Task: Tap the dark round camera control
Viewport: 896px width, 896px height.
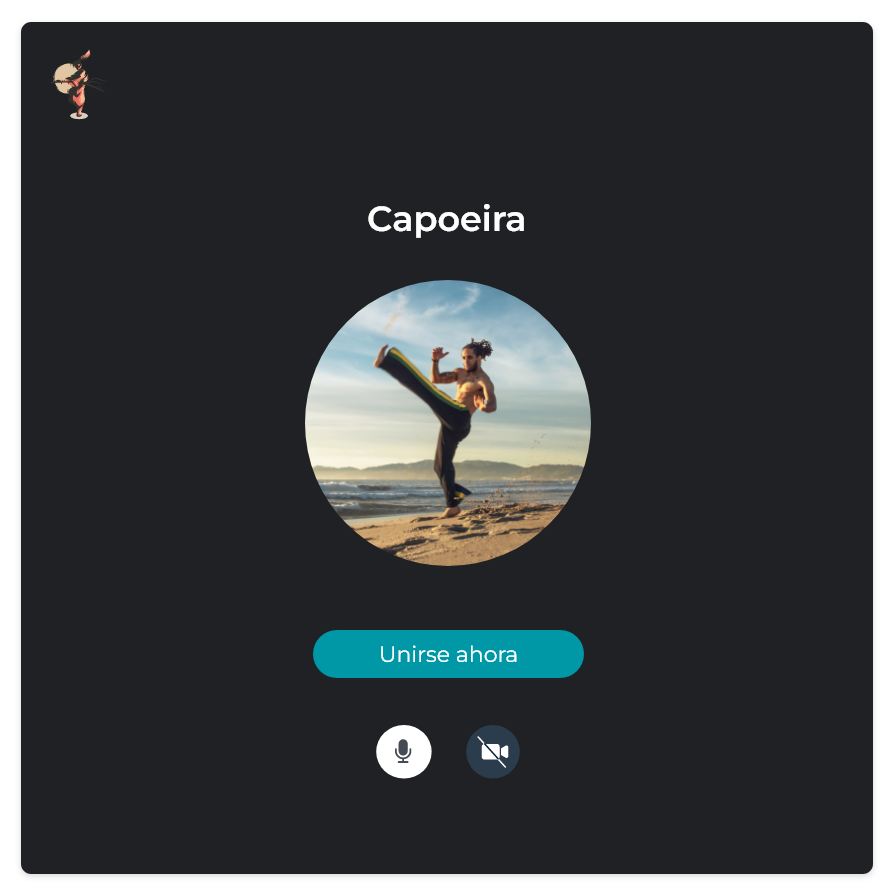Action: 493,751
